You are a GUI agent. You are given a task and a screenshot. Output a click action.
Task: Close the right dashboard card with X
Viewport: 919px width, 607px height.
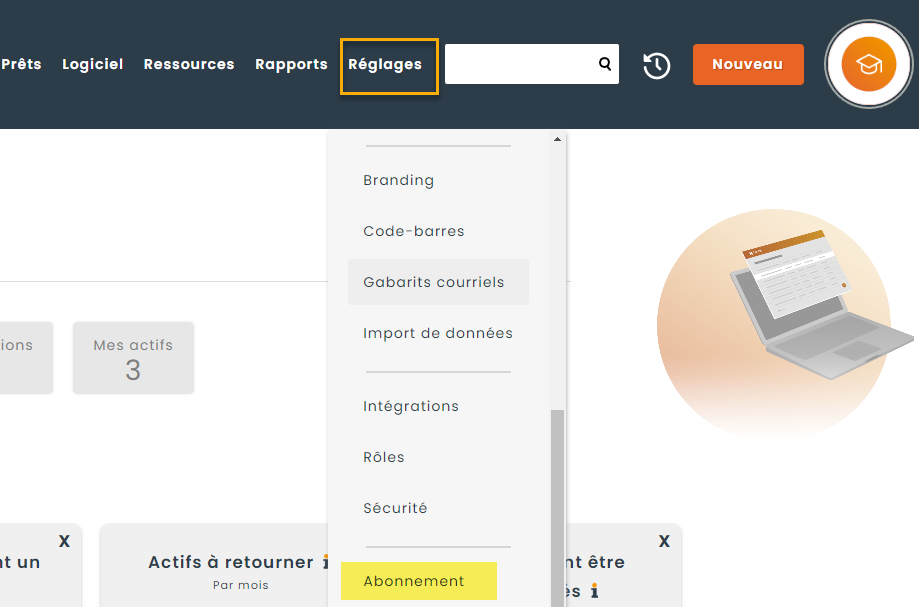coord(664,541)
